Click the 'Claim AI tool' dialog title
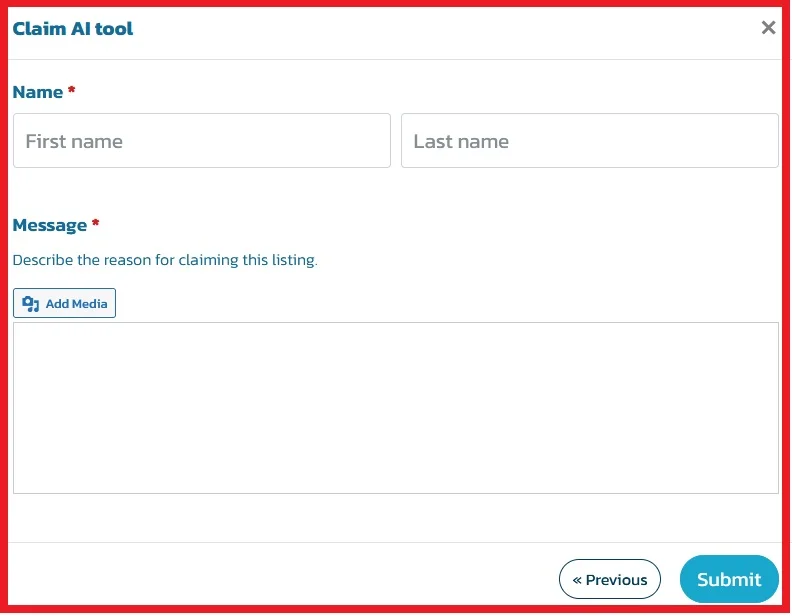The image size is (792, 616). tap(73, 29)
